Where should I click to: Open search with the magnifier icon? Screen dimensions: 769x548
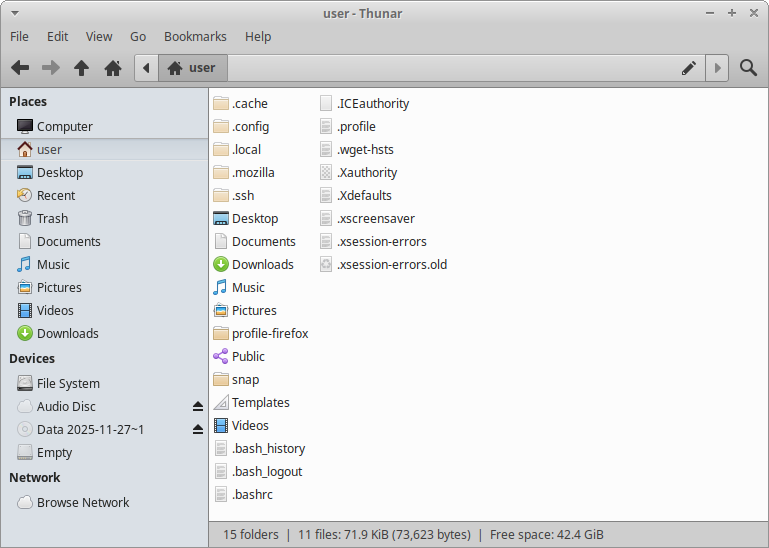pyautogui.click(x=748, y=68)
